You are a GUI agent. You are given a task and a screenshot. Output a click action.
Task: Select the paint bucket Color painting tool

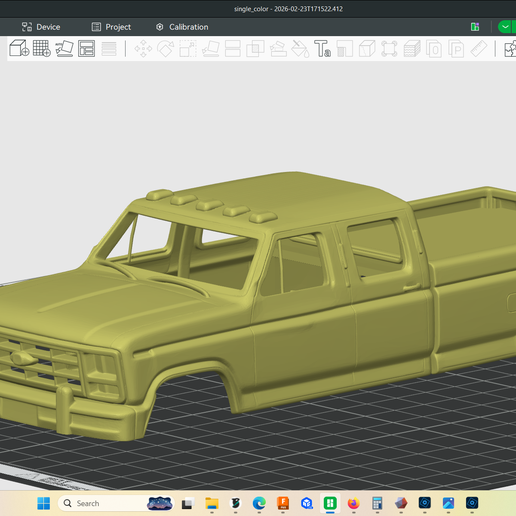click(x=300, y=49)
